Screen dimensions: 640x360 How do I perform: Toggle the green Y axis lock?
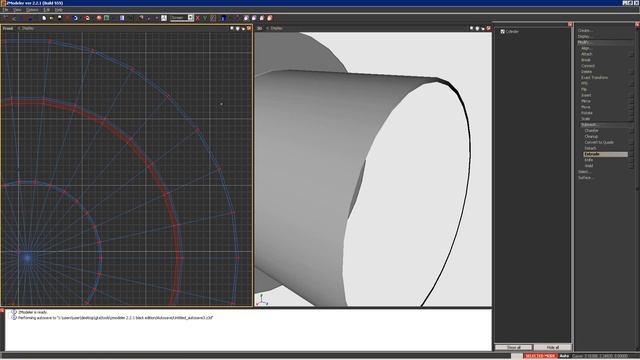pos(205,18)
